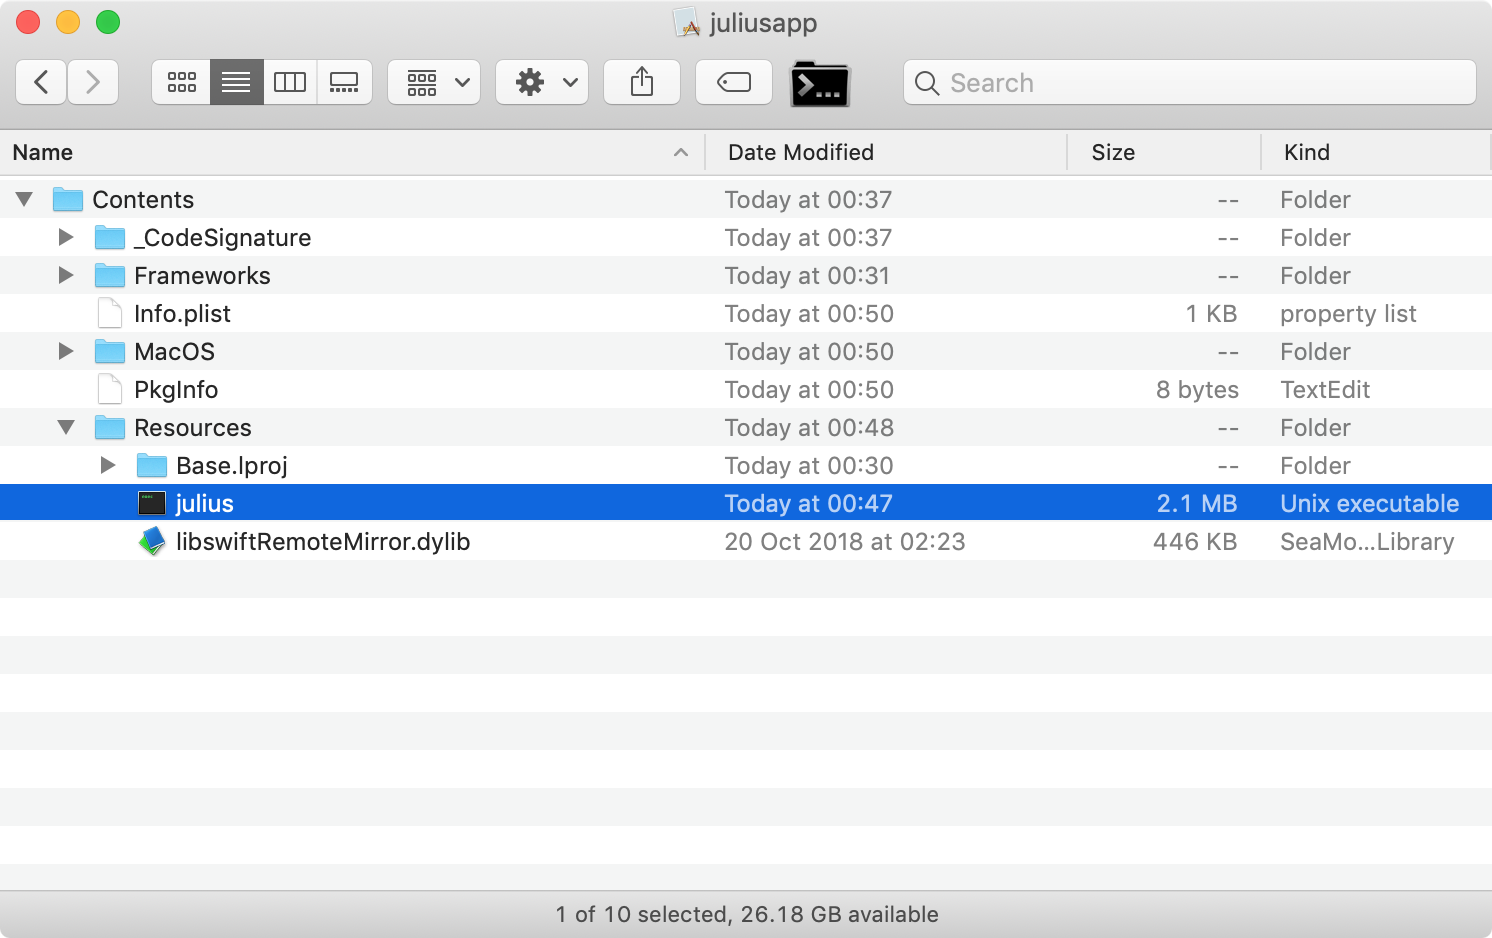Open the item grouping dropdown
1492x938 pixels.
click(x=434, y=82)
